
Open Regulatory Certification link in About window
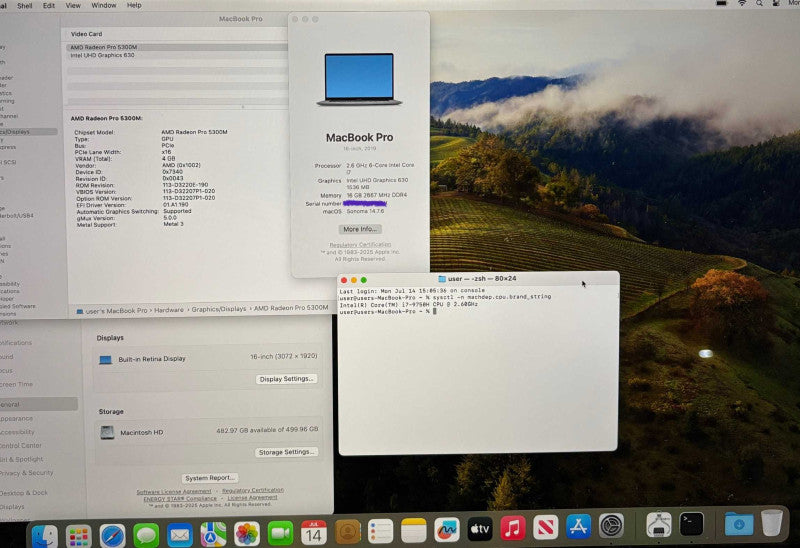[360, 244]
